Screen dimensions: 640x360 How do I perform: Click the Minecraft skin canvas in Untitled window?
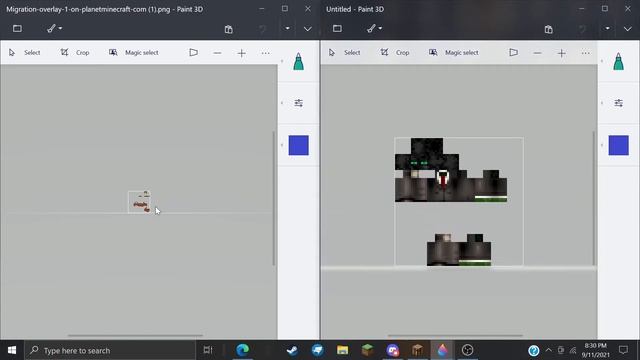459,202
